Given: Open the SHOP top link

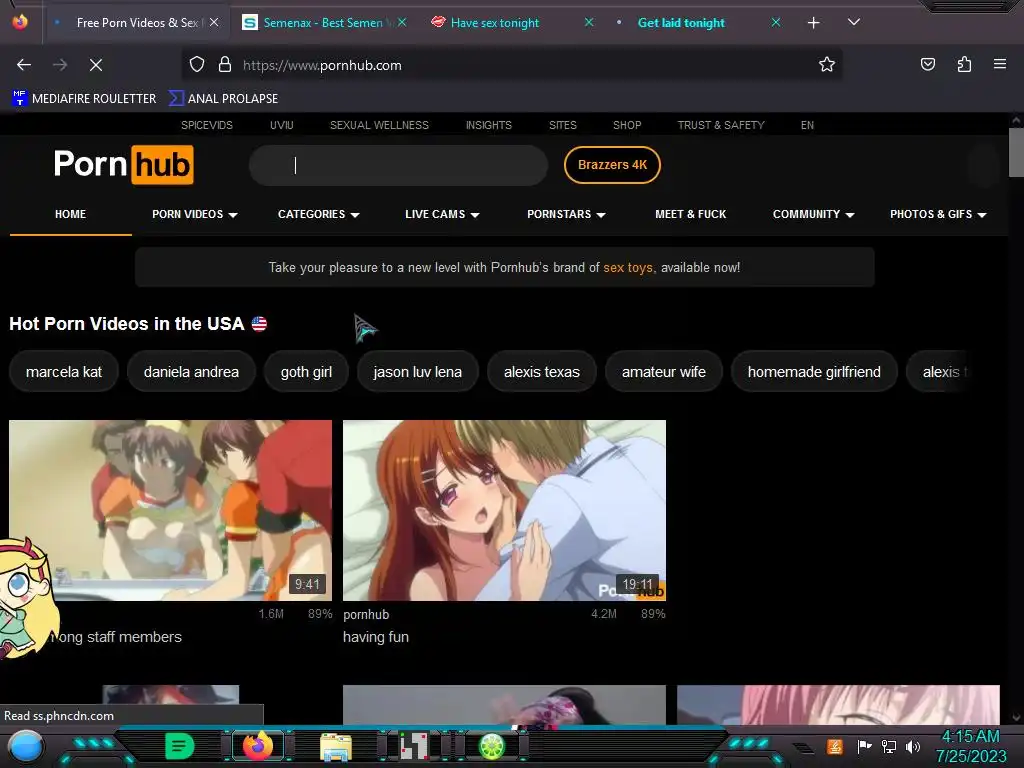Looking at the screenshot, I should coord(627,125).
